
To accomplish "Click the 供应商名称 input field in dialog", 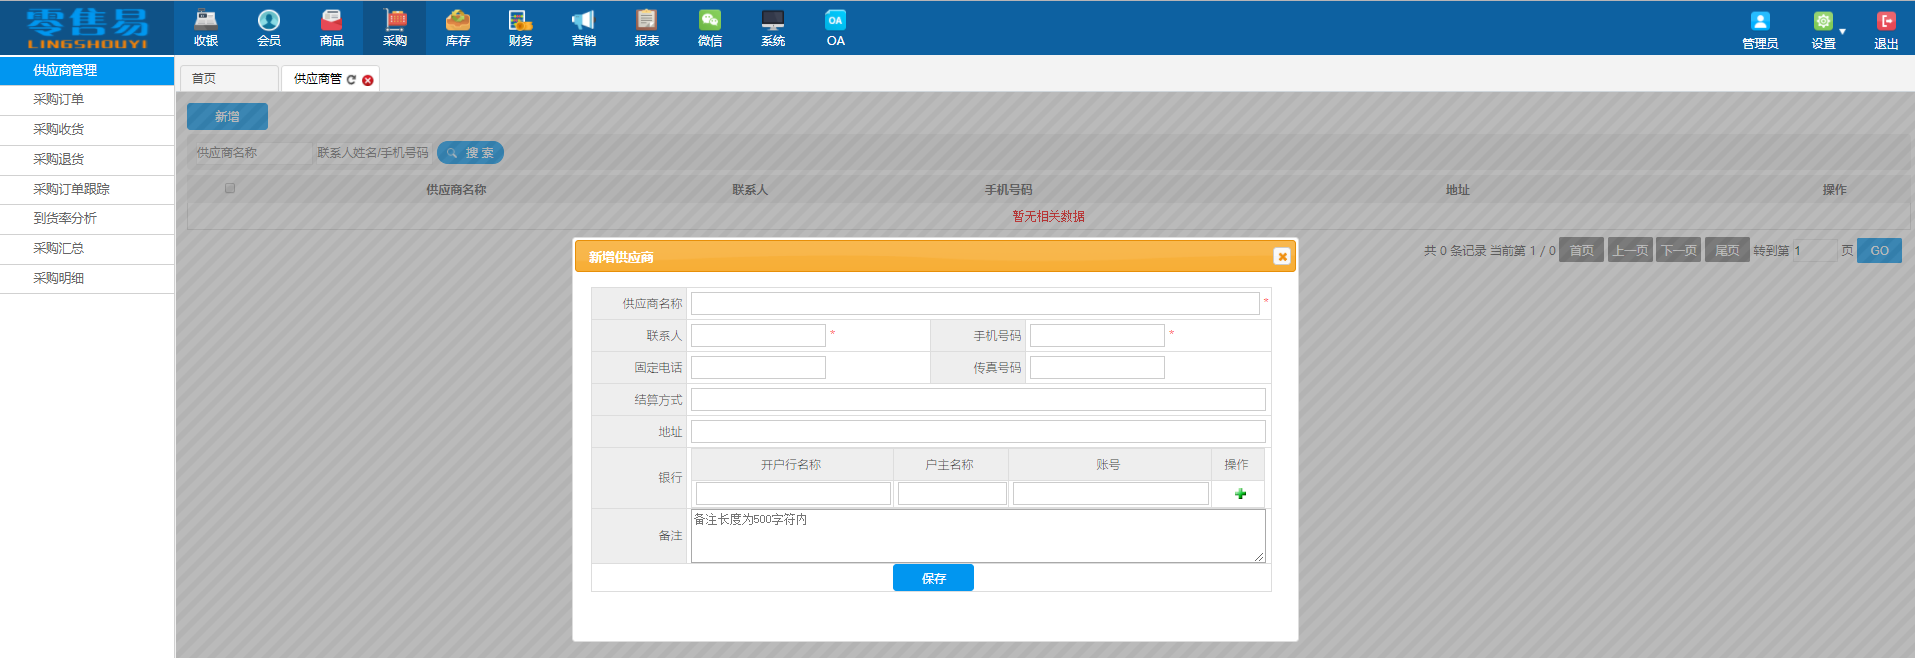I will (x=975, y=304).
